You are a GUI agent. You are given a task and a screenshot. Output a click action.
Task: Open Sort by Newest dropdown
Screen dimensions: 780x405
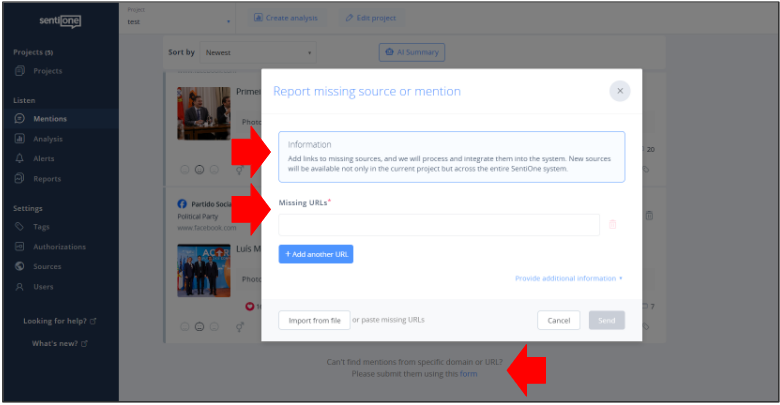click(x=258, y=52)
